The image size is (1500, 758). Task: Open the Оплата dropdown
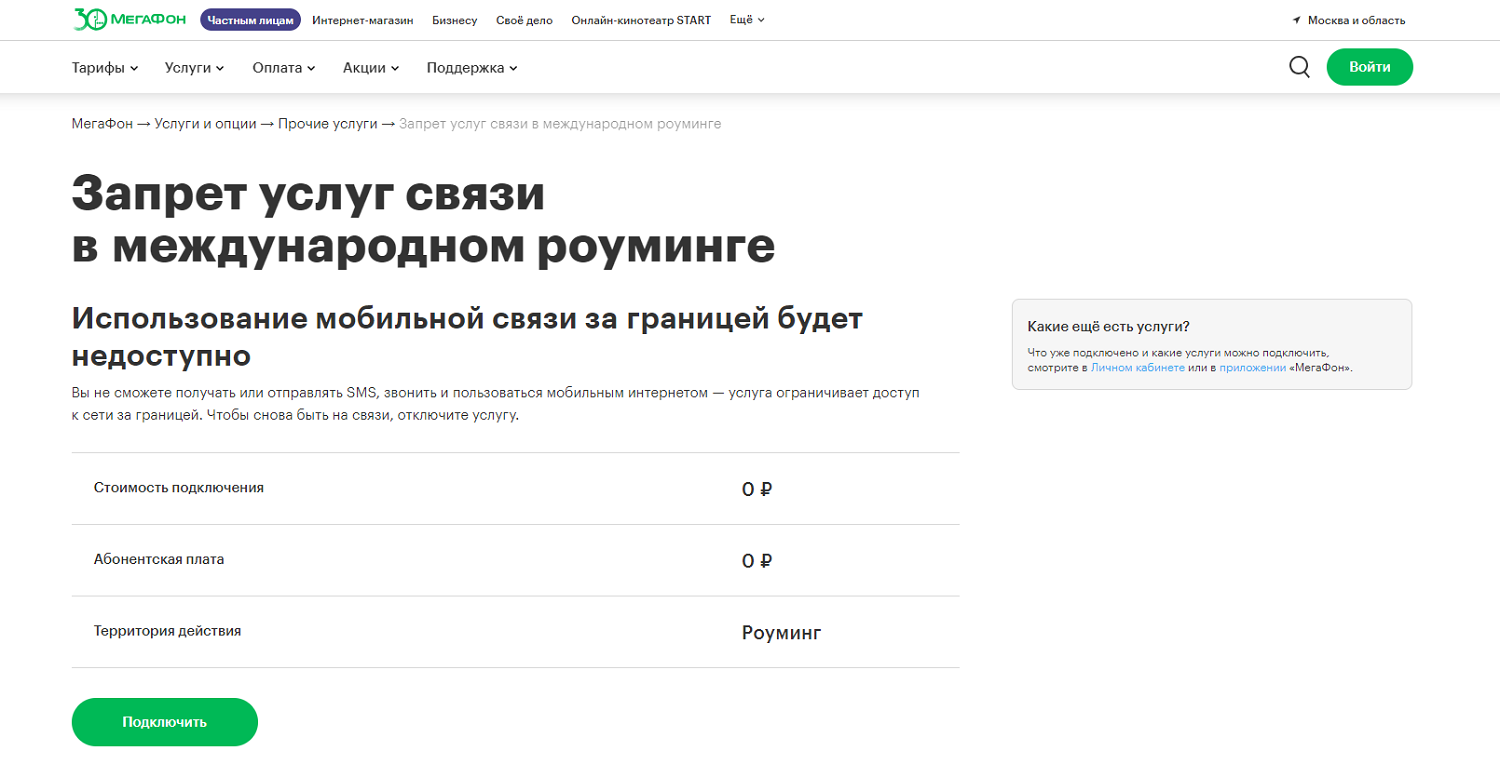(x=283, y=68)
